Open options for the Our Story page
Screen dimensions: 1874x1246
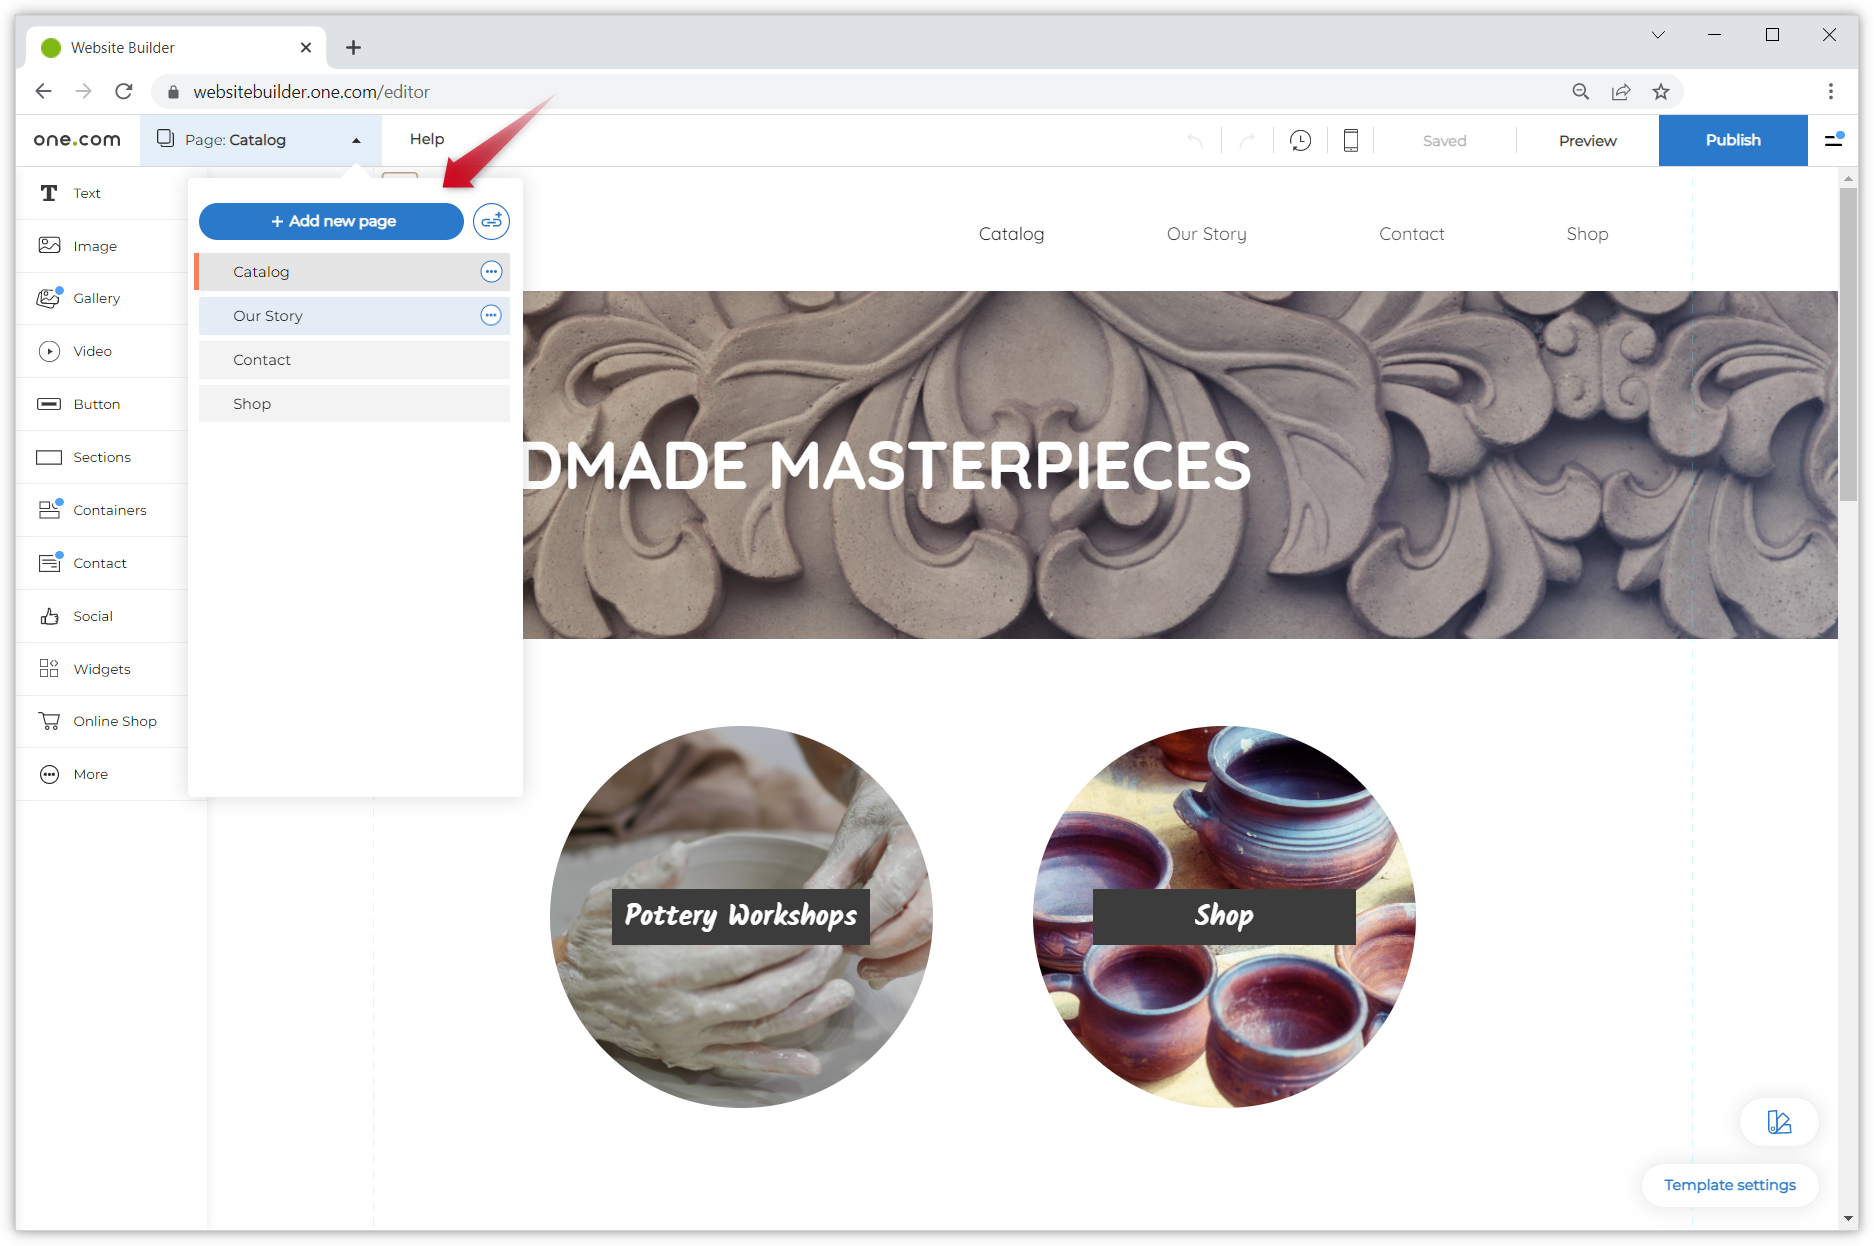point(491,316)
